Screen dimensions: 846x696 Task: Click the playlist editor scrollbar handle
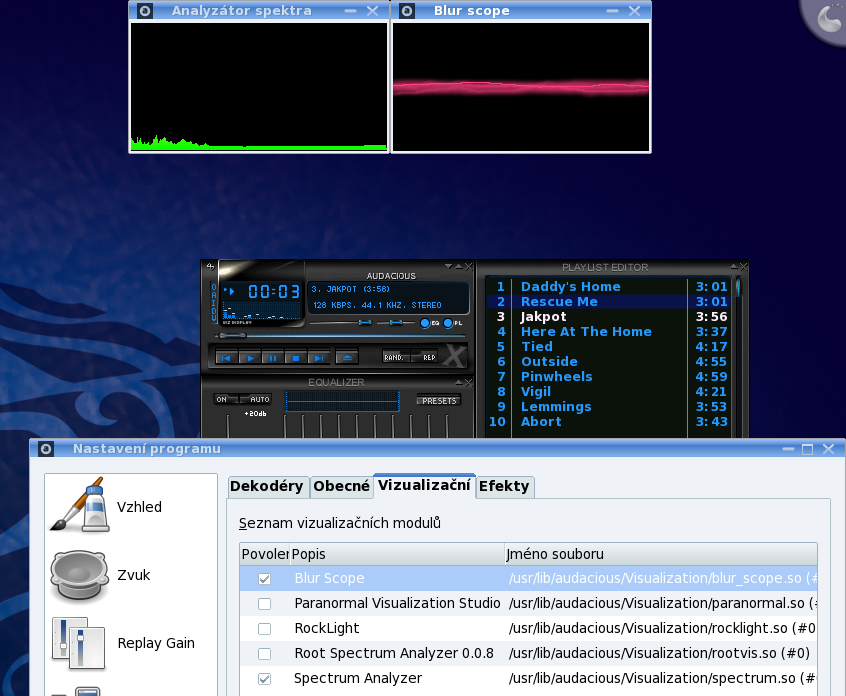[738, 286]
